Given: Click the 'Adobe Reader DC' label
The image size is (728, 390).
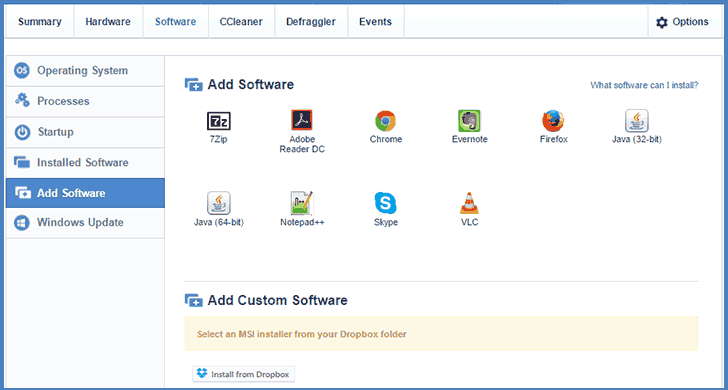Looking at the screenshot, I should [x=302, y=144].
